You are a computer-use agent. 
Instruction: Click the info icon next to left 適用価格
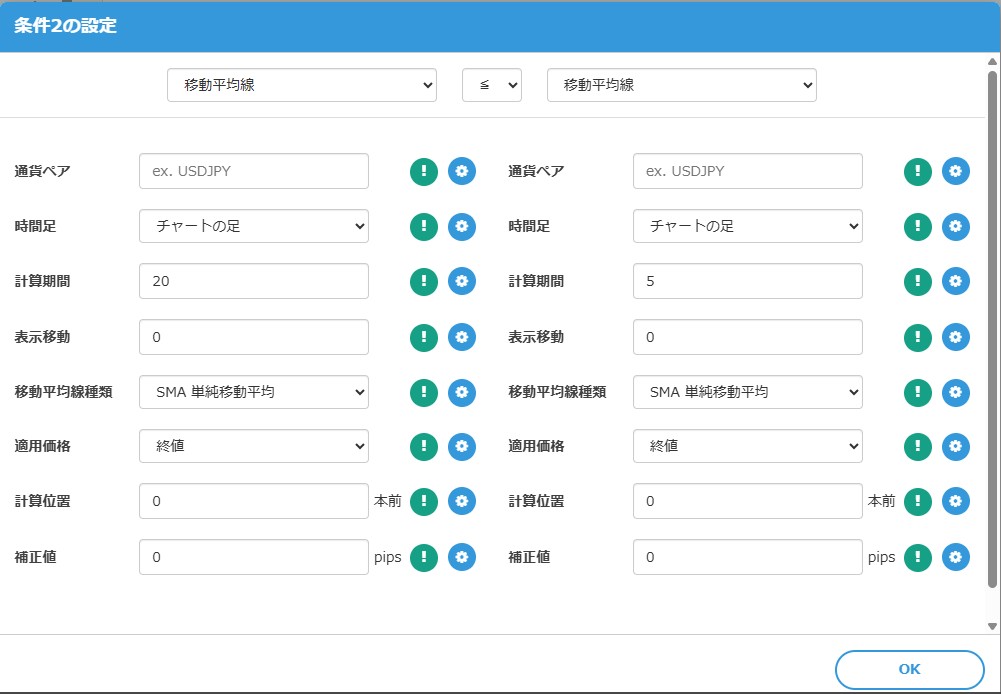pyautogui.click(x=422, y=446)
